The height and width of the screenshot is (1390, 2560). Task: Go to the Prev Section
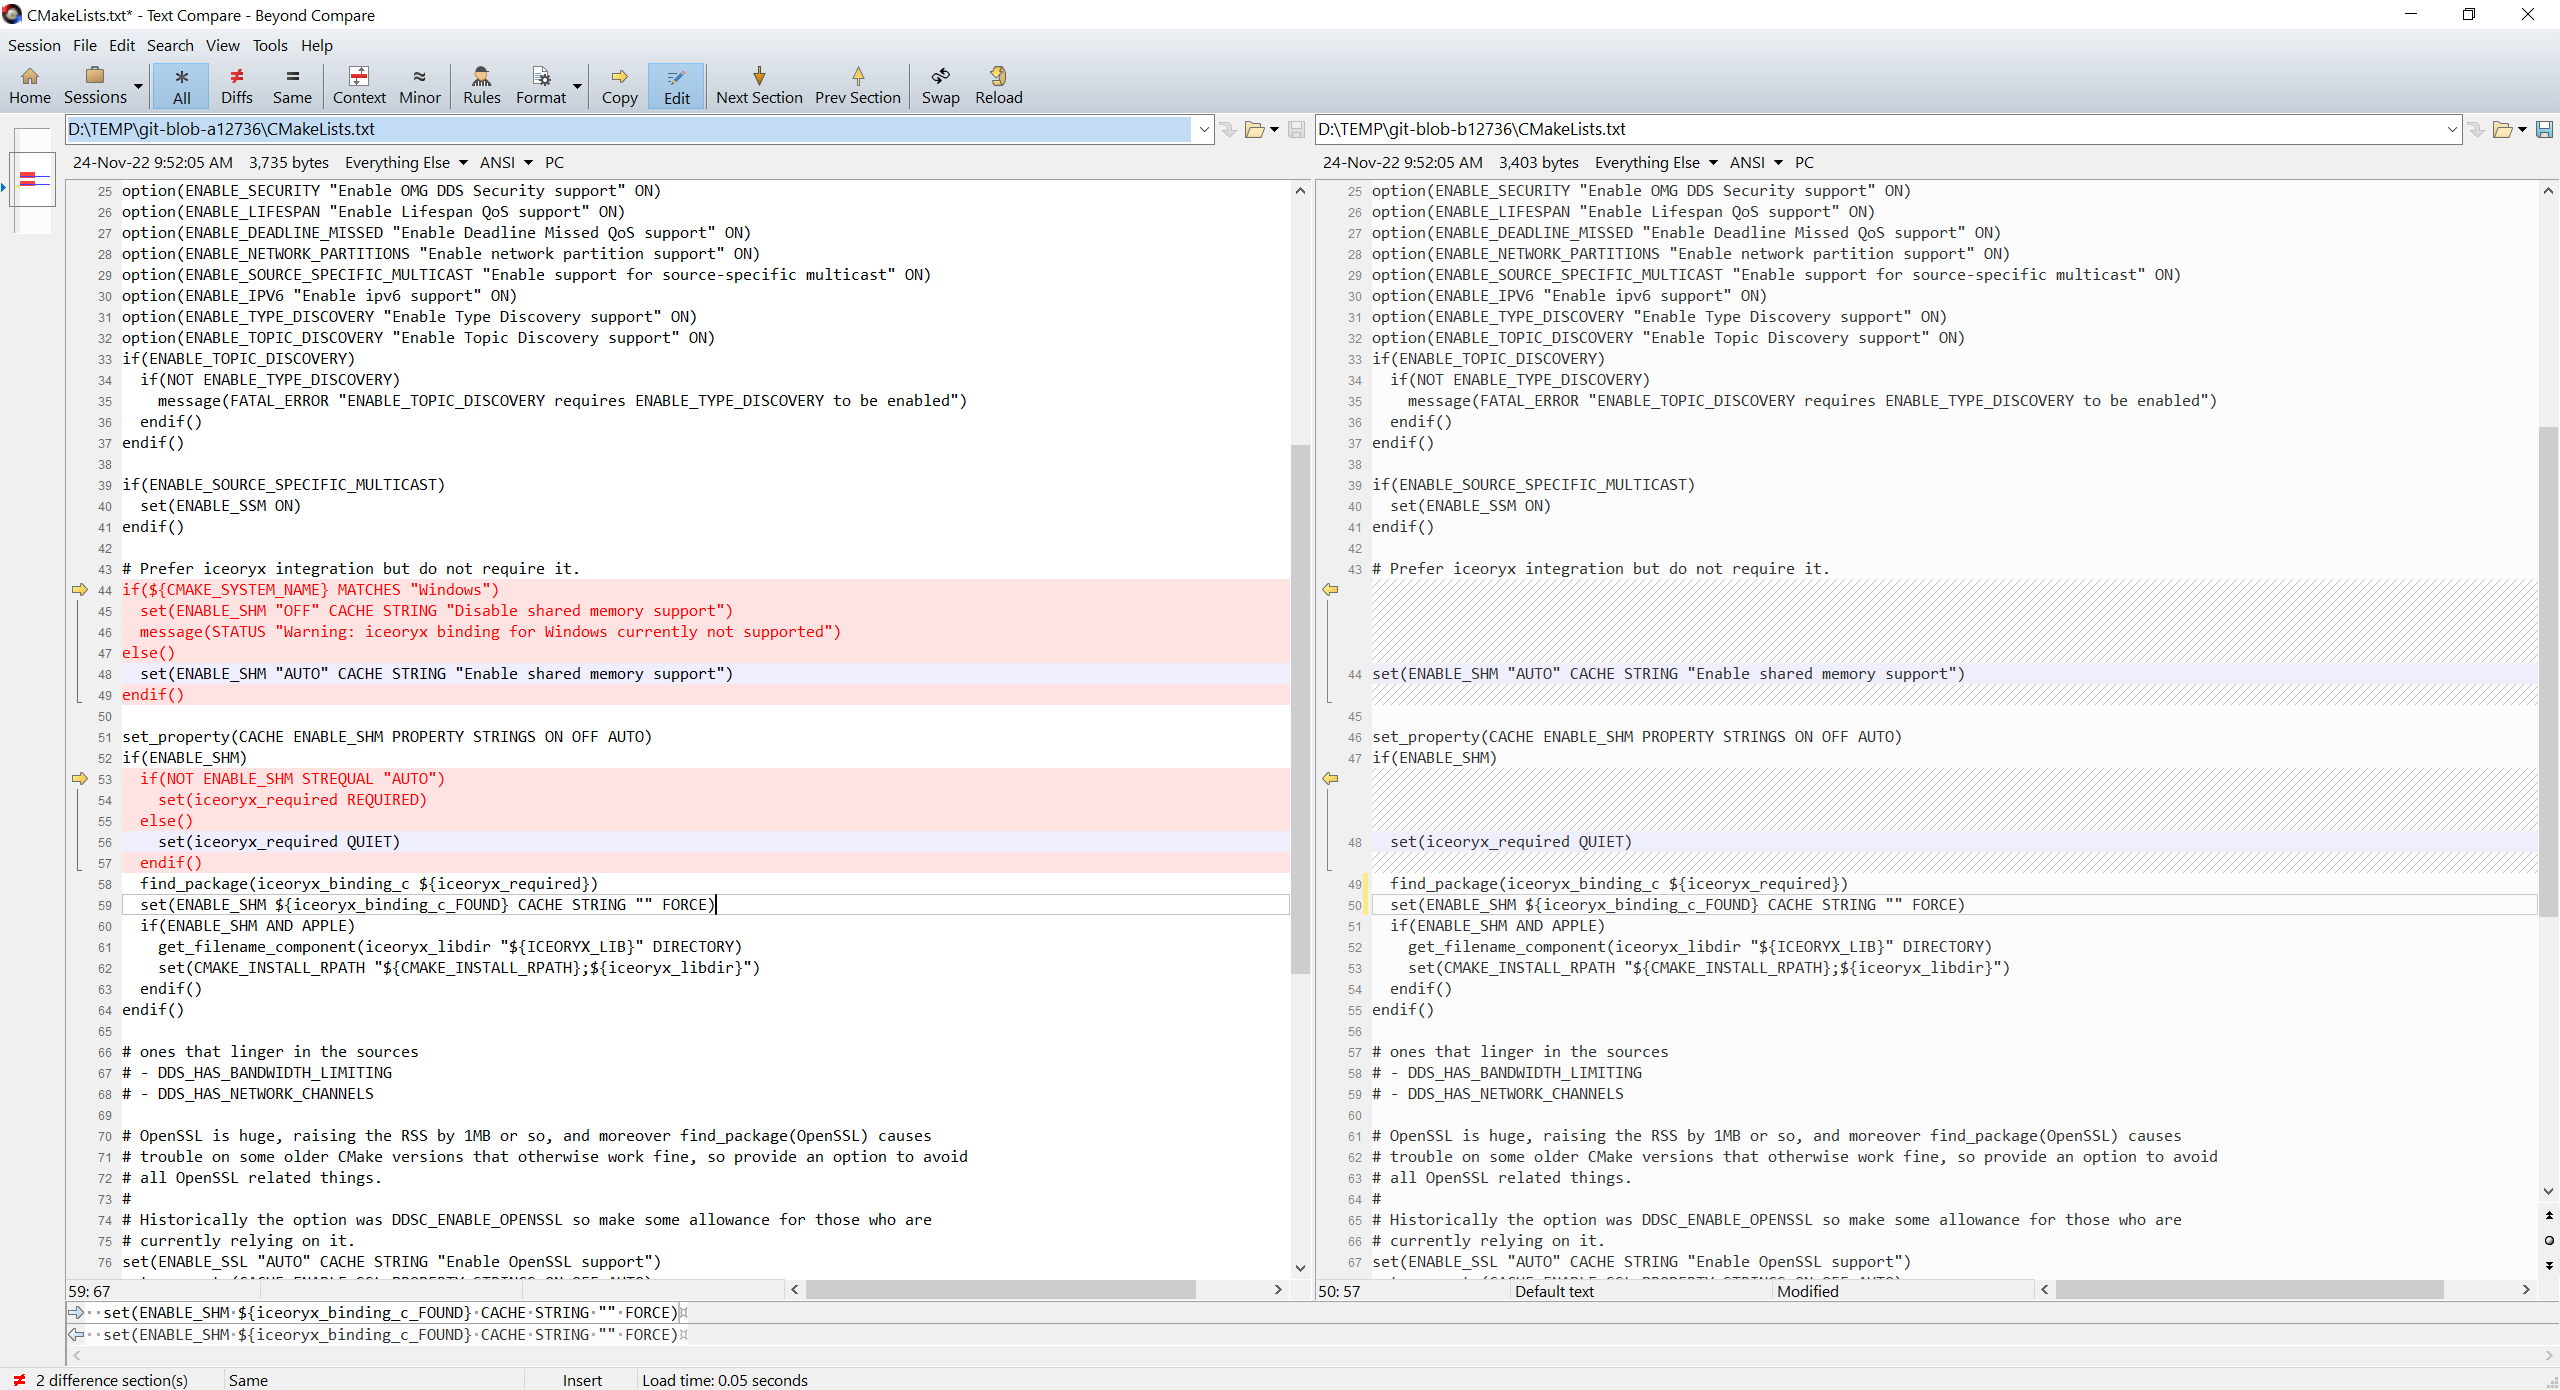858,86
